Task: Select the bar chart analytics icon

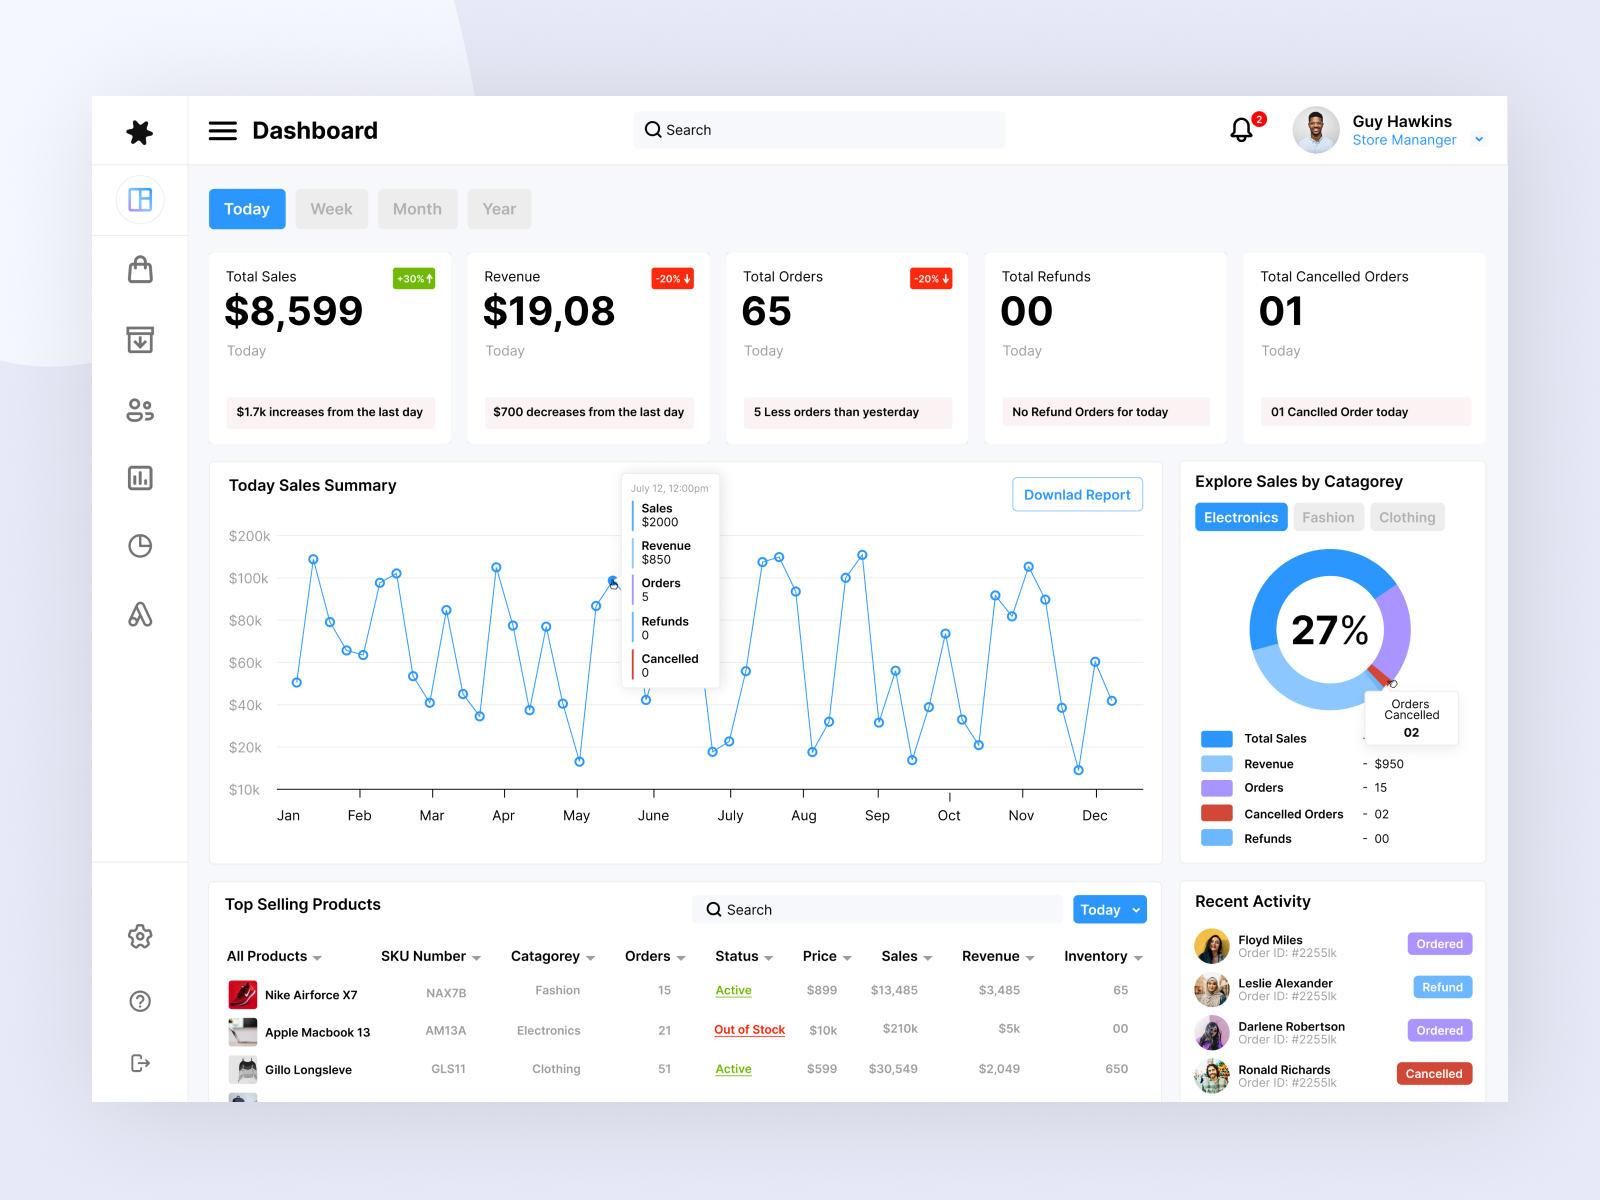Action: (x=140, y=478)
